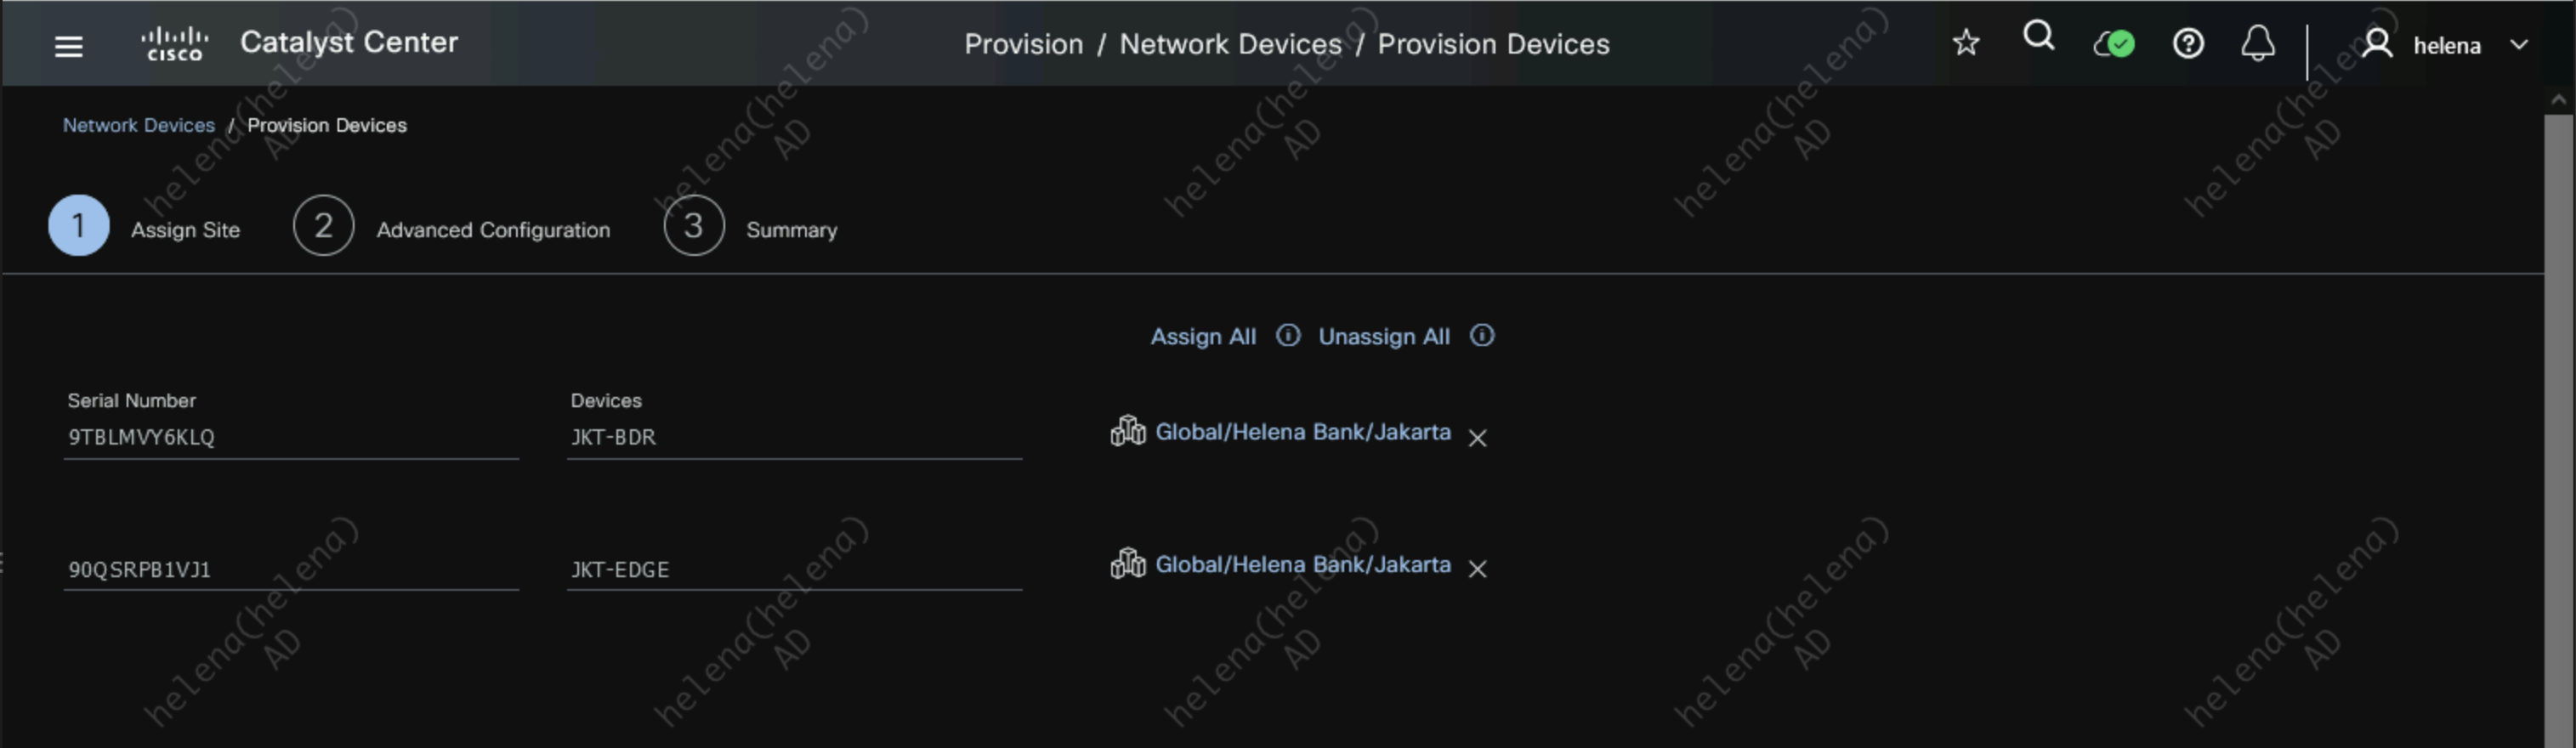Click the info icon beside Unassign All

pyautogui.click(x=1482, y=336)
